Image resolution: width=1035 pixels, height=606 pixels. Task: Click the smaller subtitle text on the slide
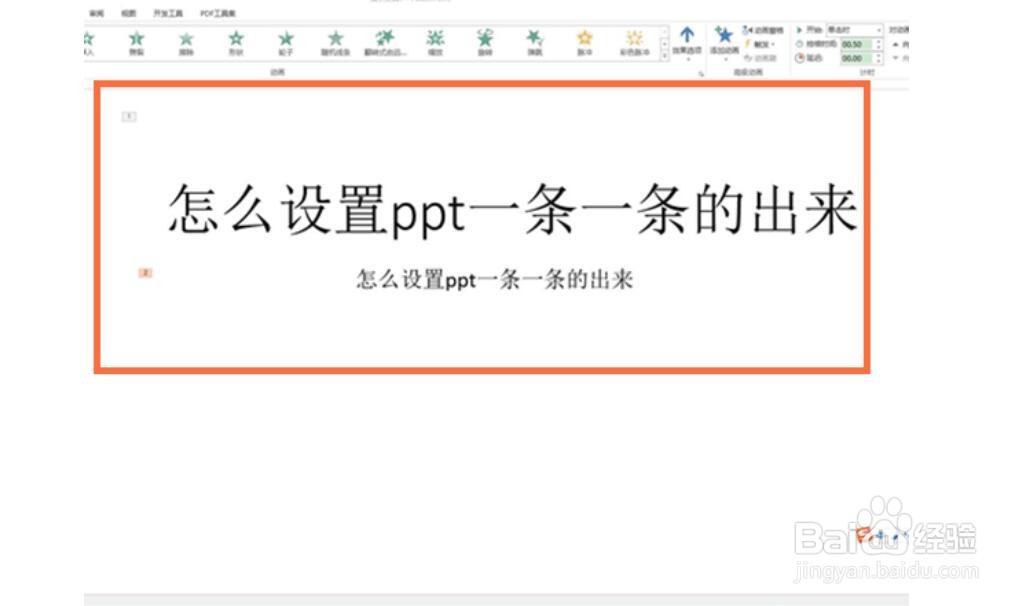click(494, 279)
